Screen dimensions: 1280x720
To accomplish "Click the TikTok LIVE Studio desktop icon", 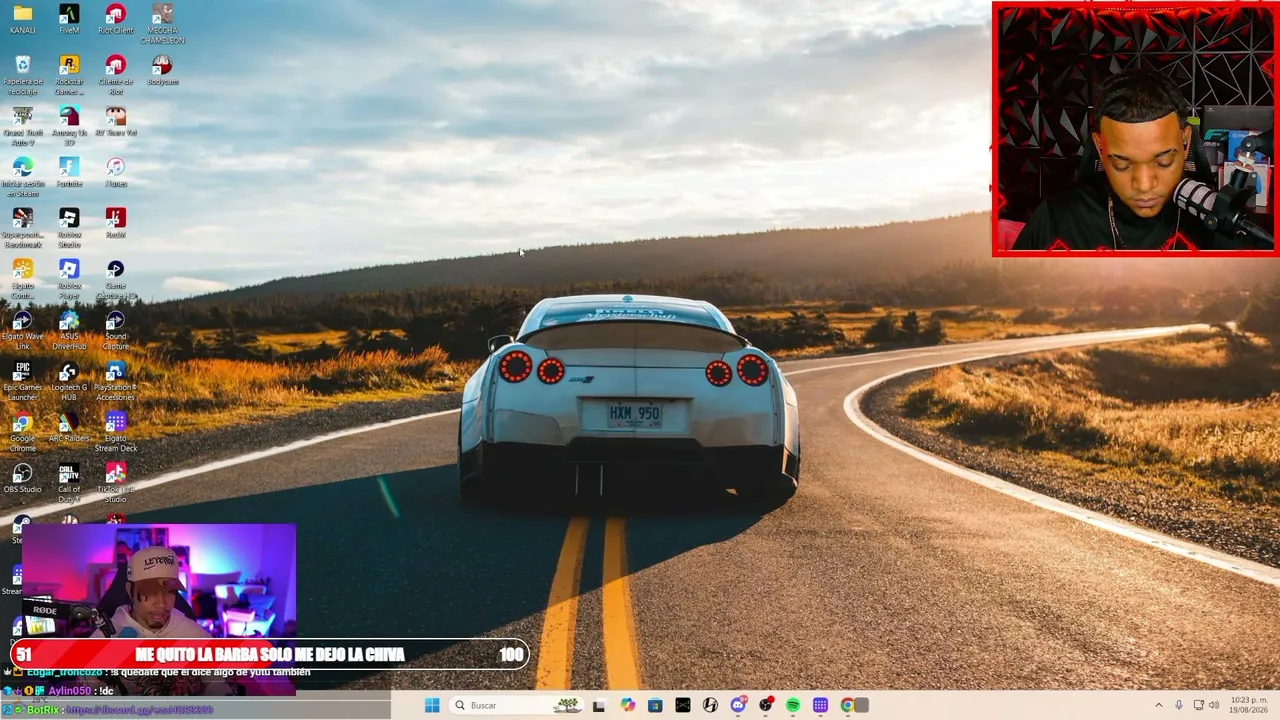I will tap(115, 483).
